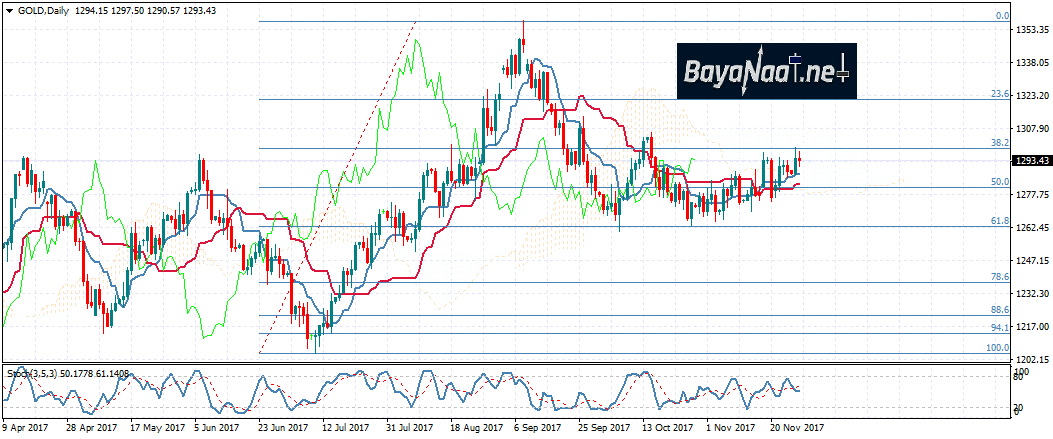The height and width of the screenshot is (439, 1053).
Task: Click the BayaNaat.net logo
Action: coord(766,71)
